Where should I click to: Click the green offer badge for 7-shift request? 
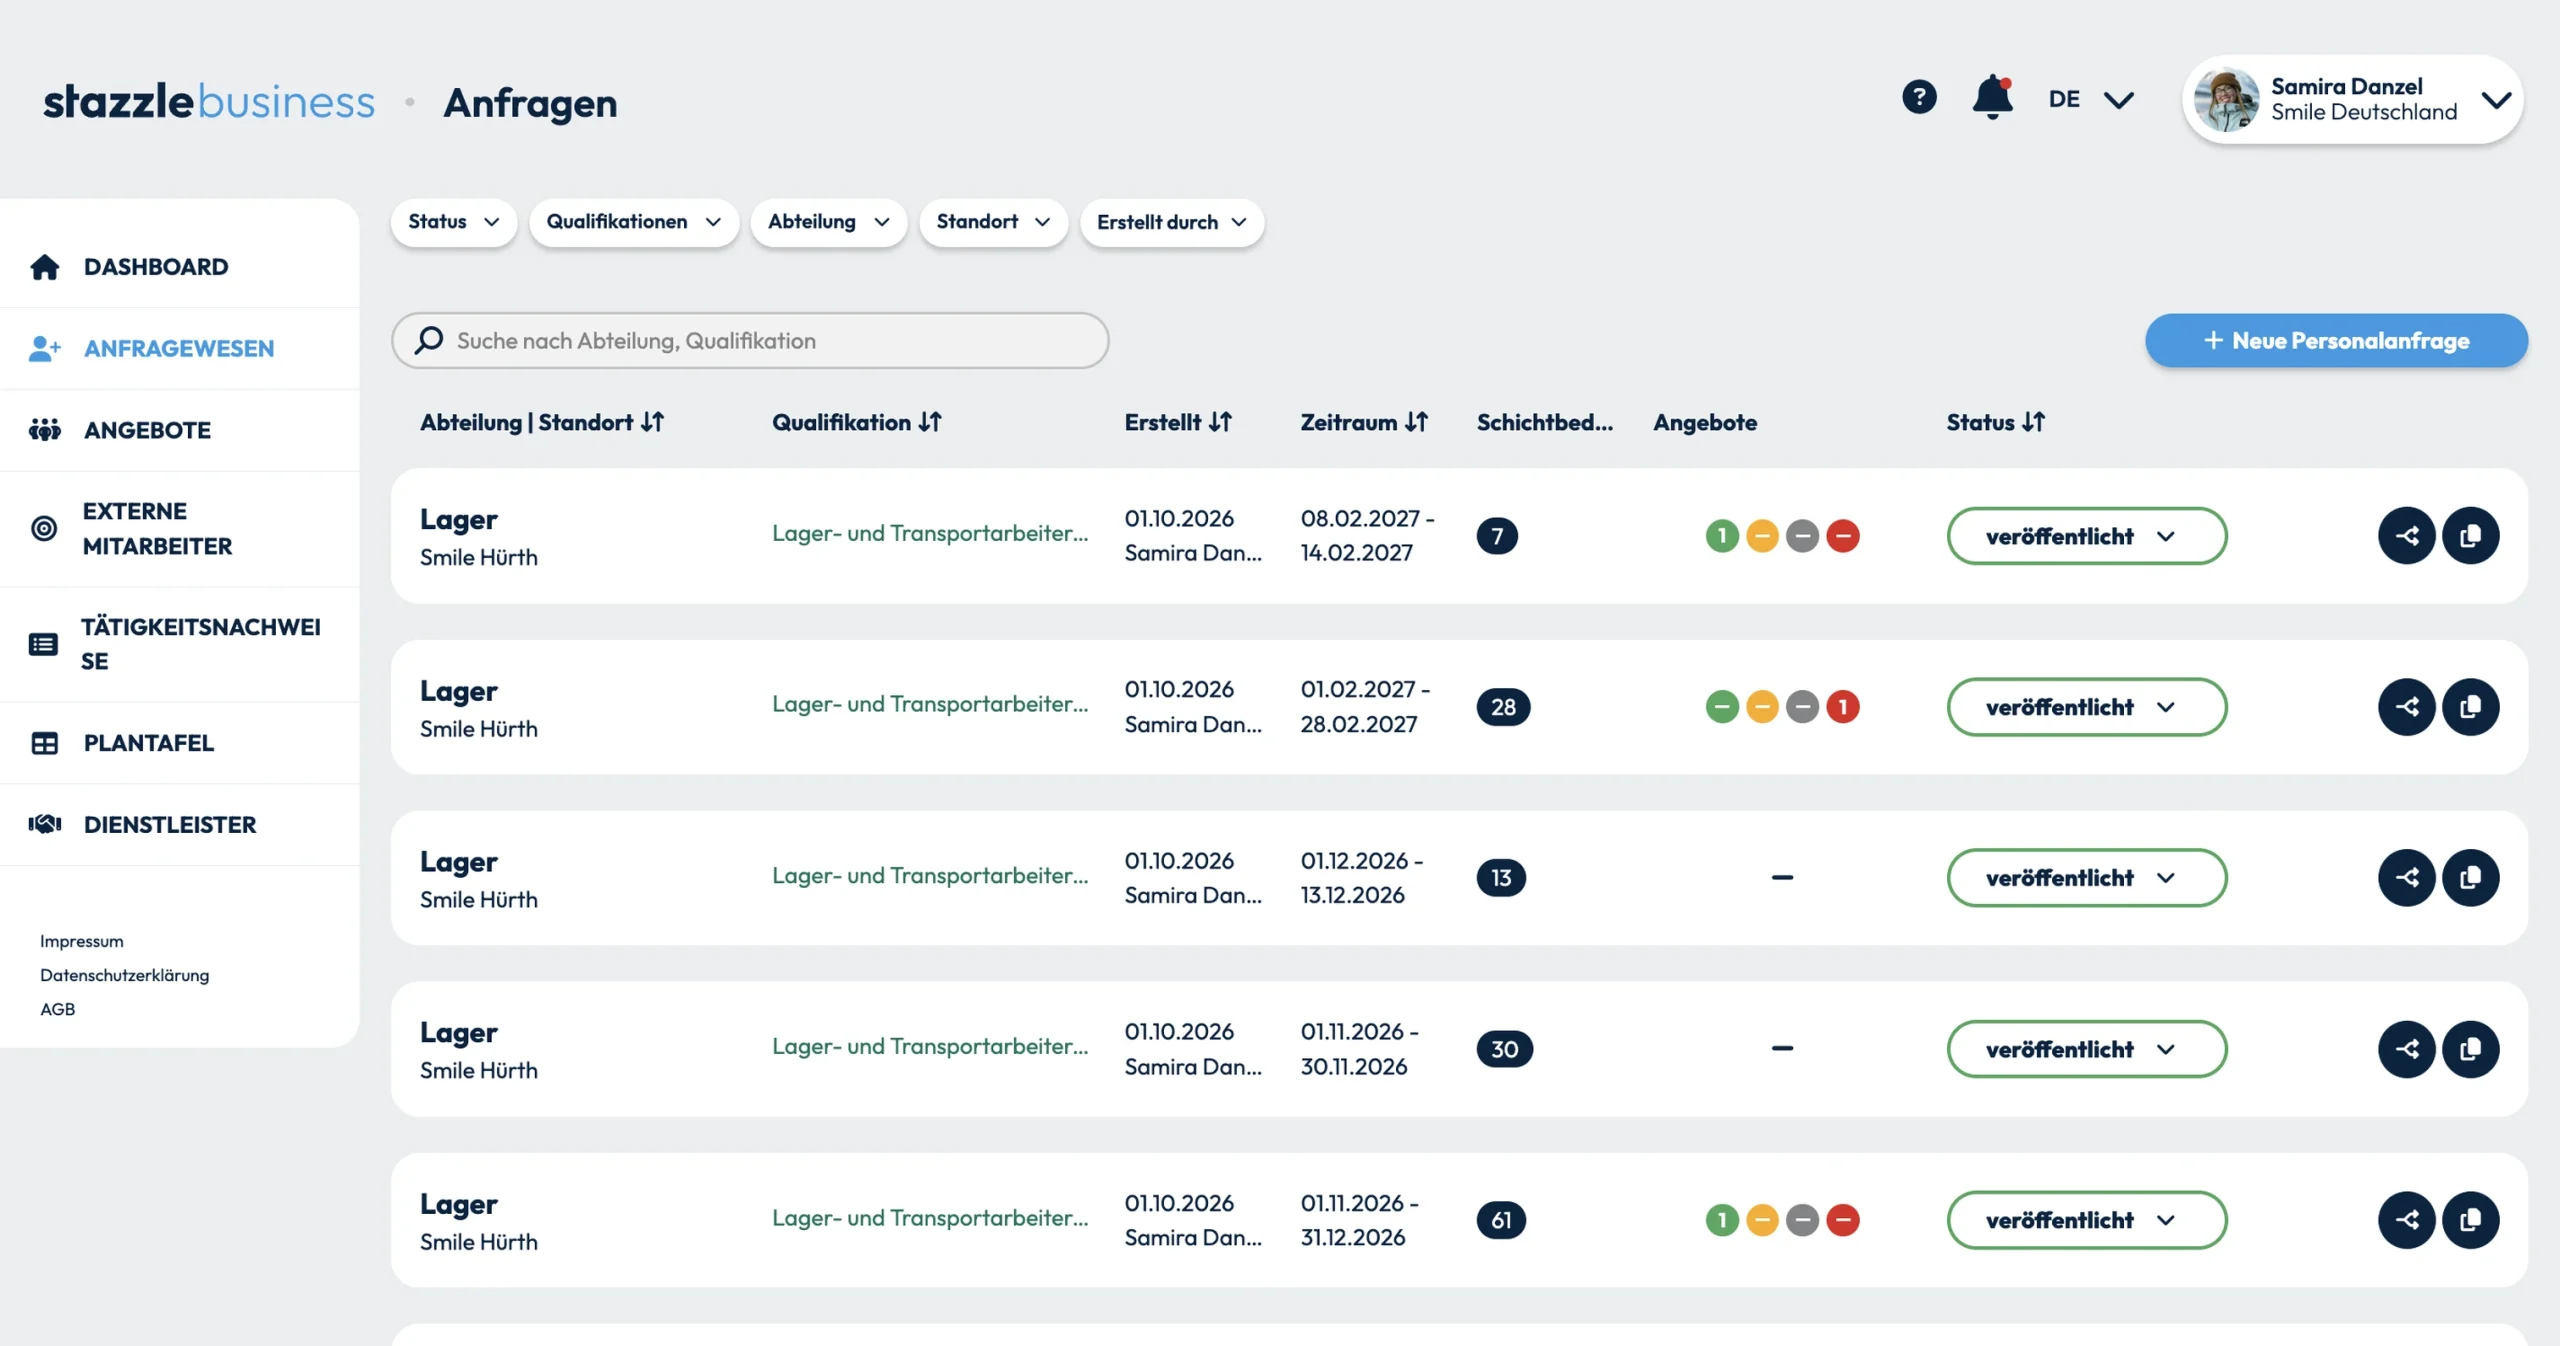pyautogui.click(x=1722, y=536)
